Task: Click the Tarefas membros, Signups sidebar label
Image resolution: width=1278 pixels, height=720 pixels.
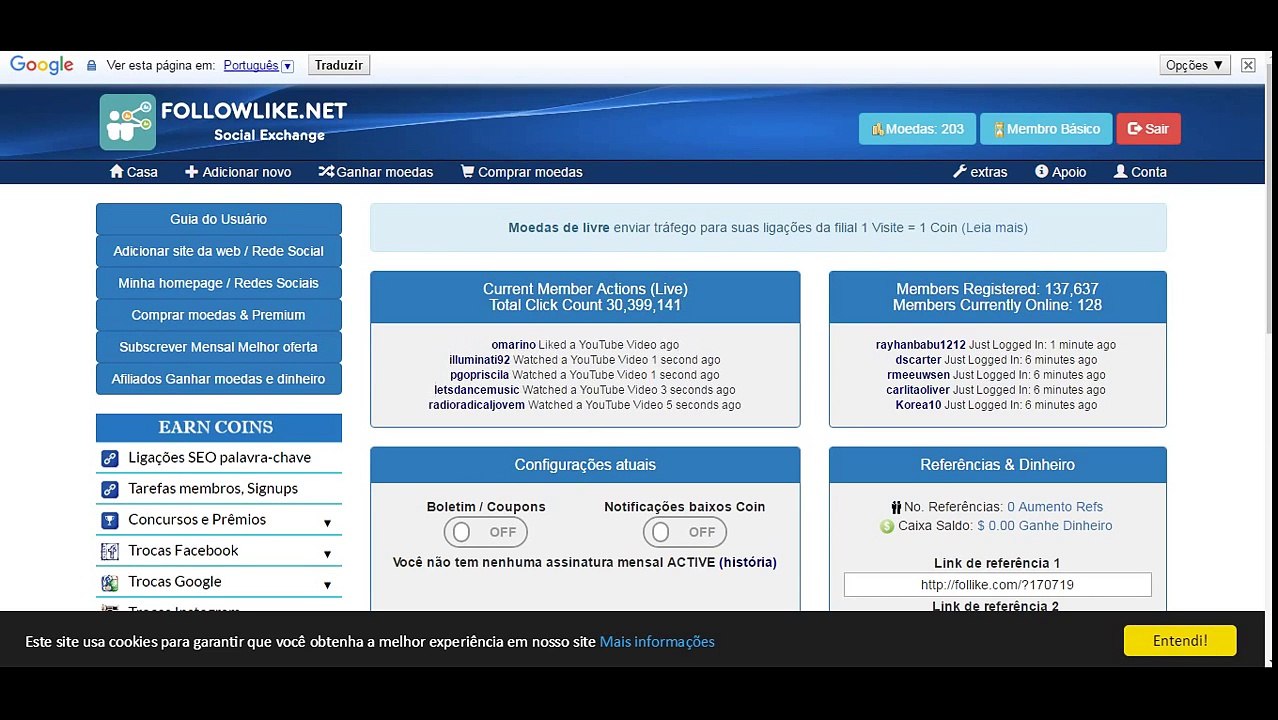Action: pos(213,489)
